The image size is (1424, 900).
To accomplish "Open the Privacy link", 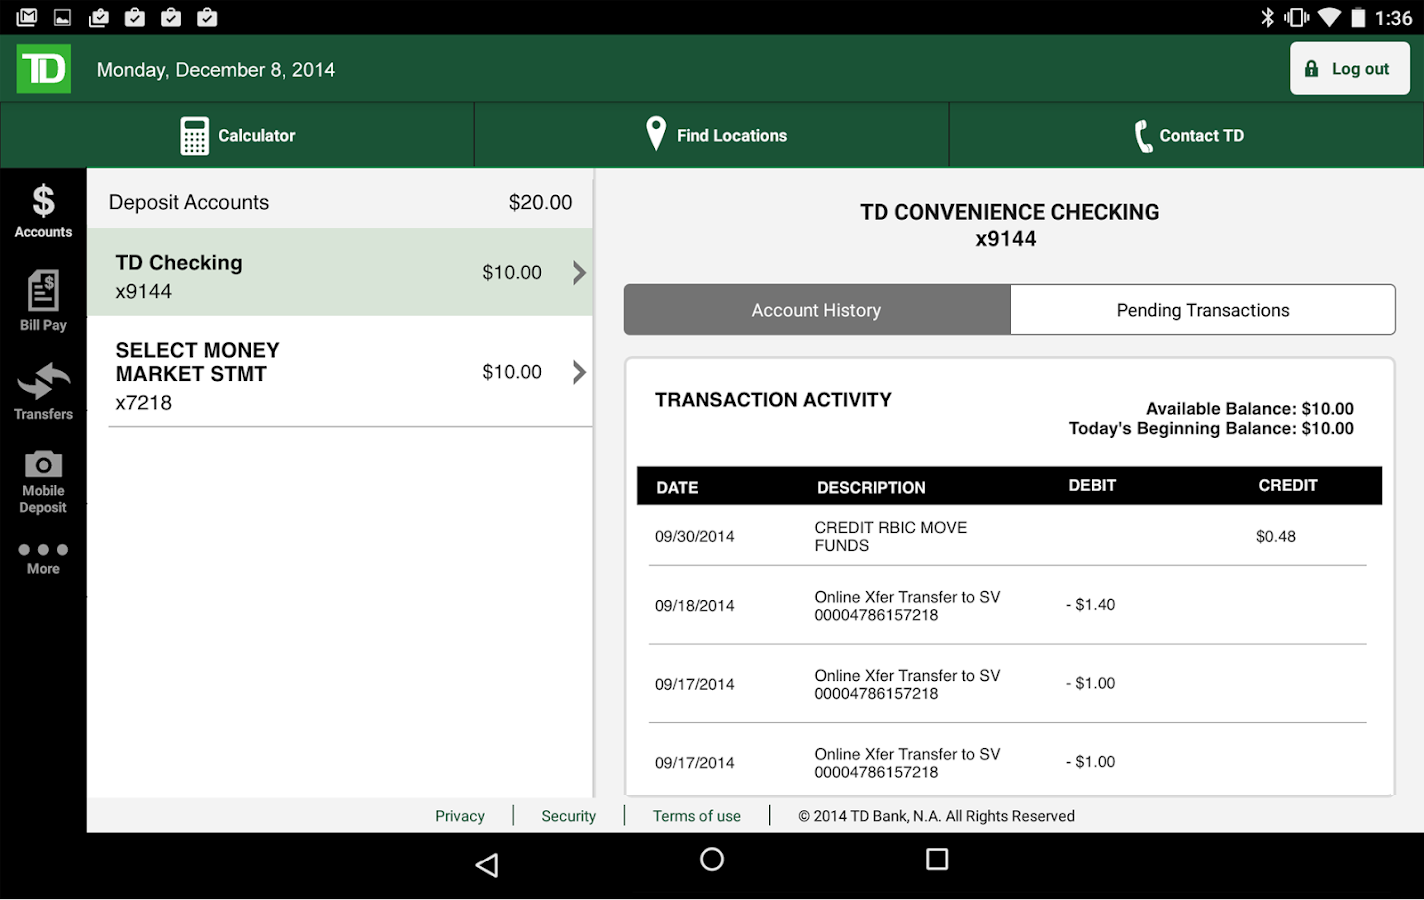I will click(460, 816).
